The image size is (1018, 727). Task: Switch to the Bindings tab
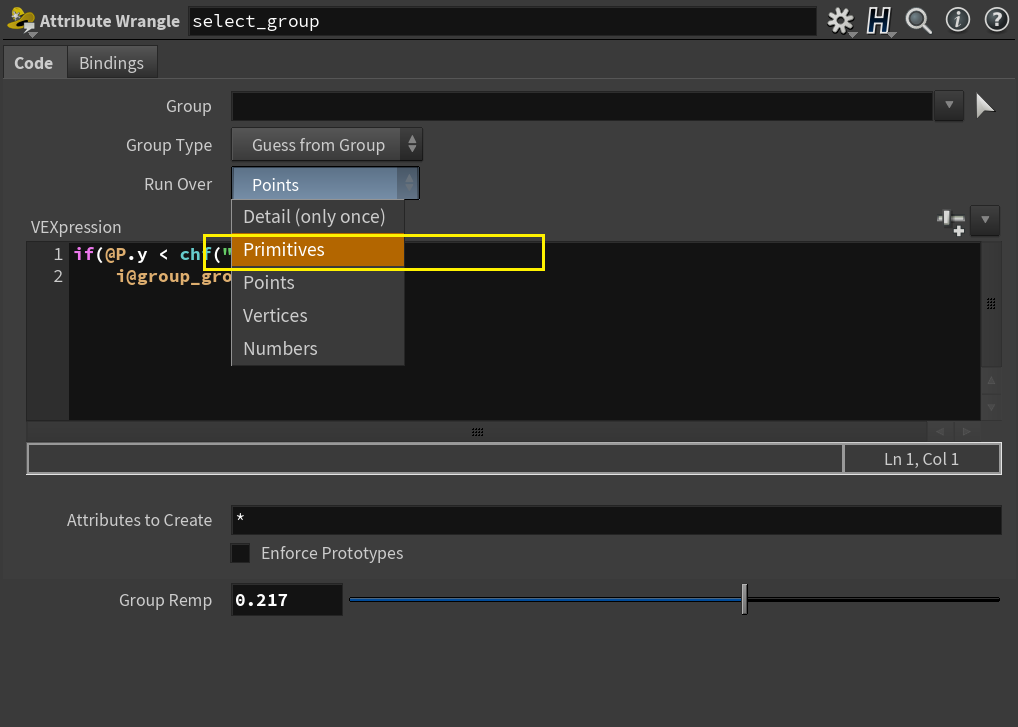[x=112, y=63]
